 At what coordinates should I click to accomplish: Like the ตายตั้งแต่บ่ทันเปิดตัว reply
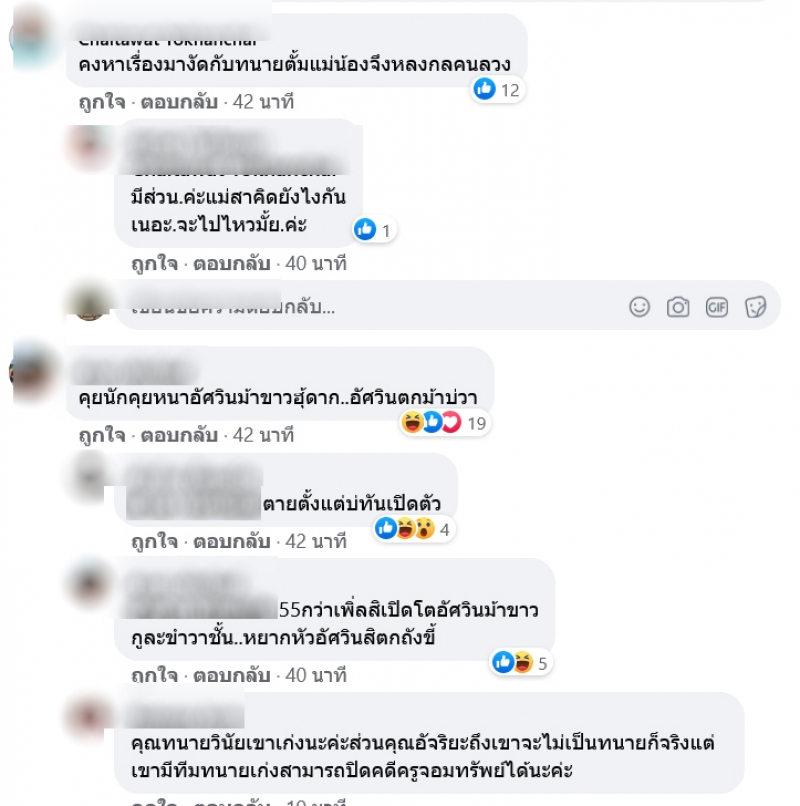tap(154, 541)
